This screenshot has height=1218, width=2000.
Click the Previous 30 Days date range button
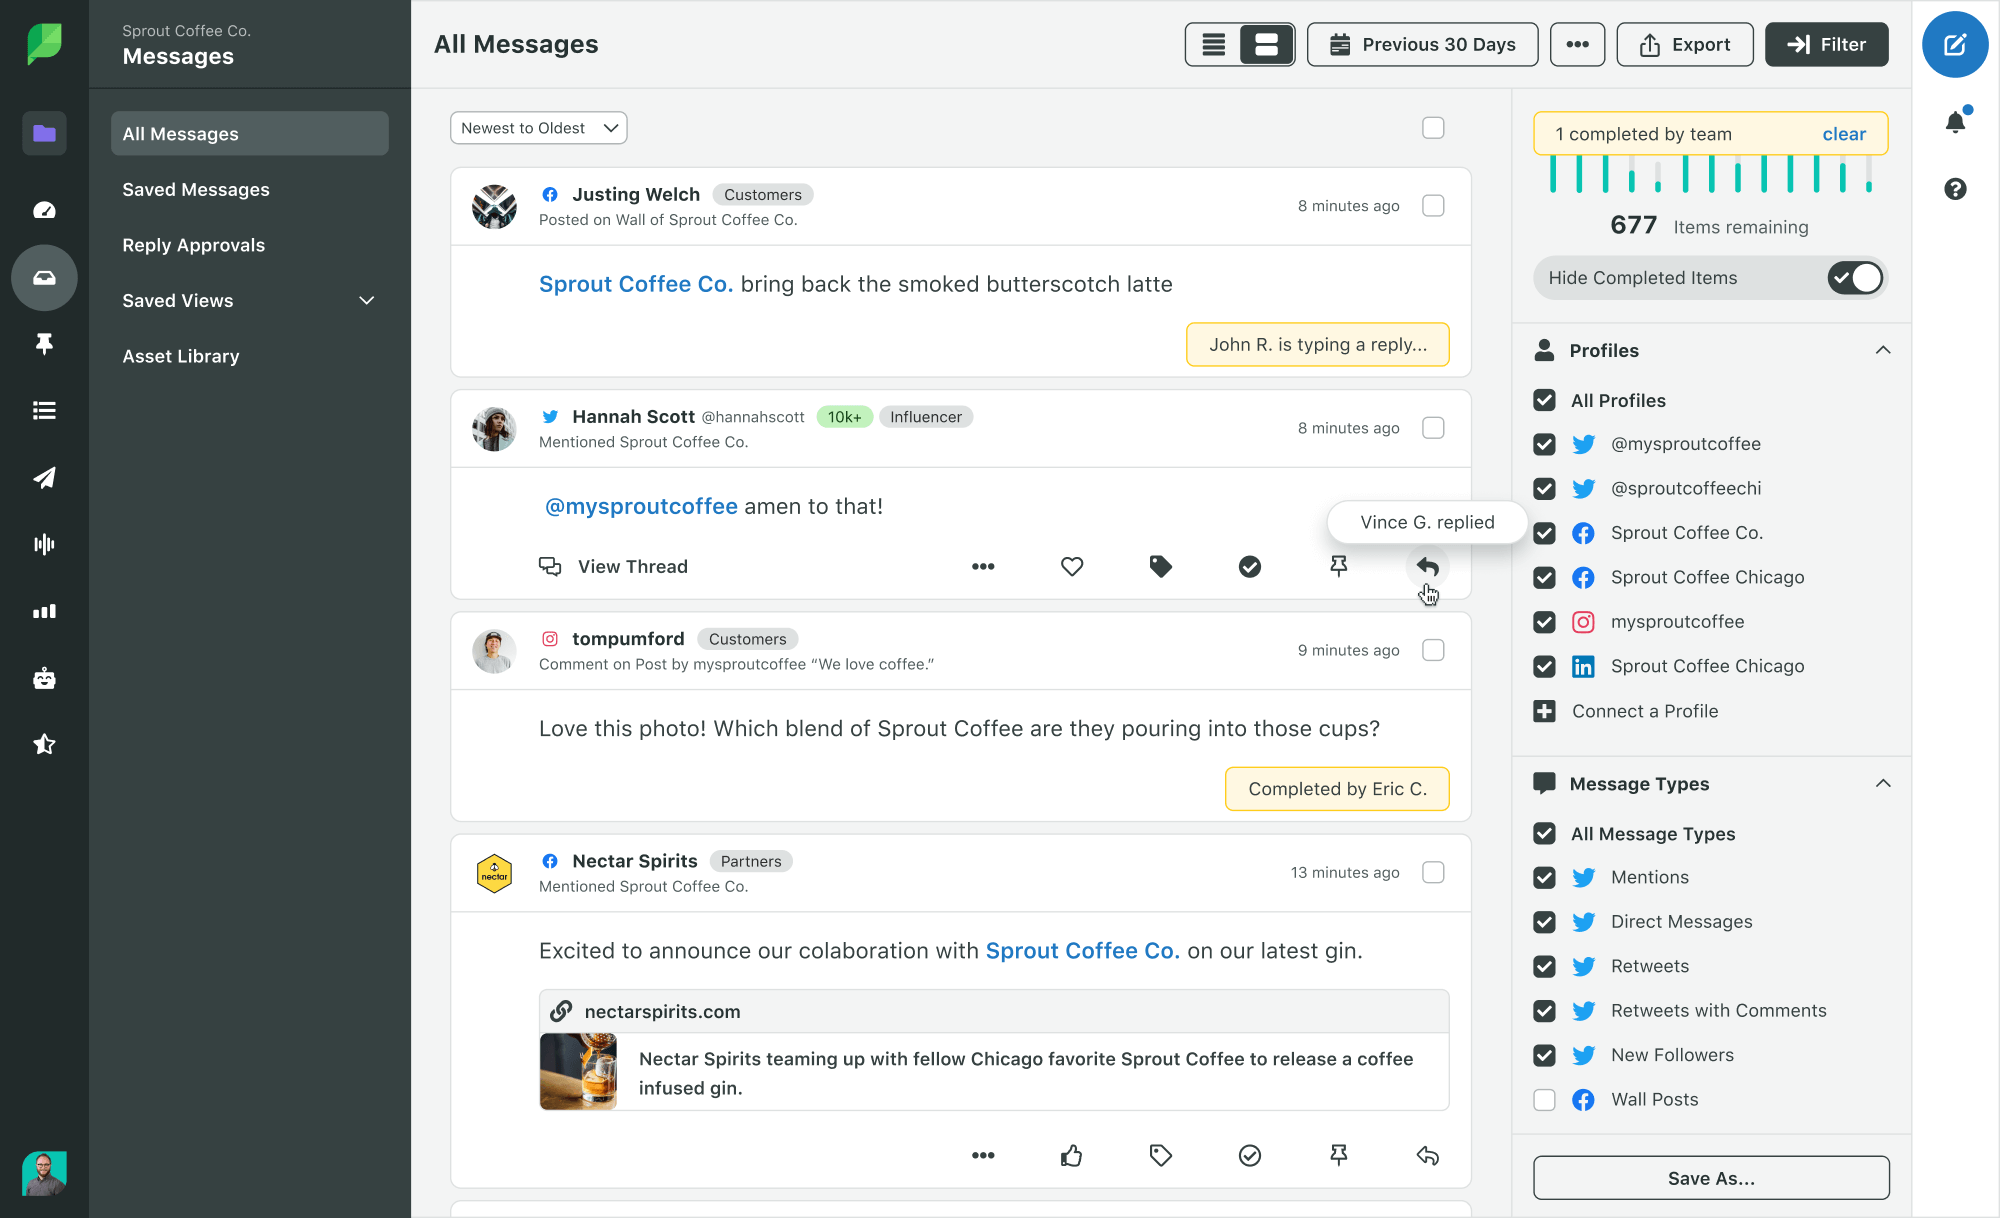1419,44
